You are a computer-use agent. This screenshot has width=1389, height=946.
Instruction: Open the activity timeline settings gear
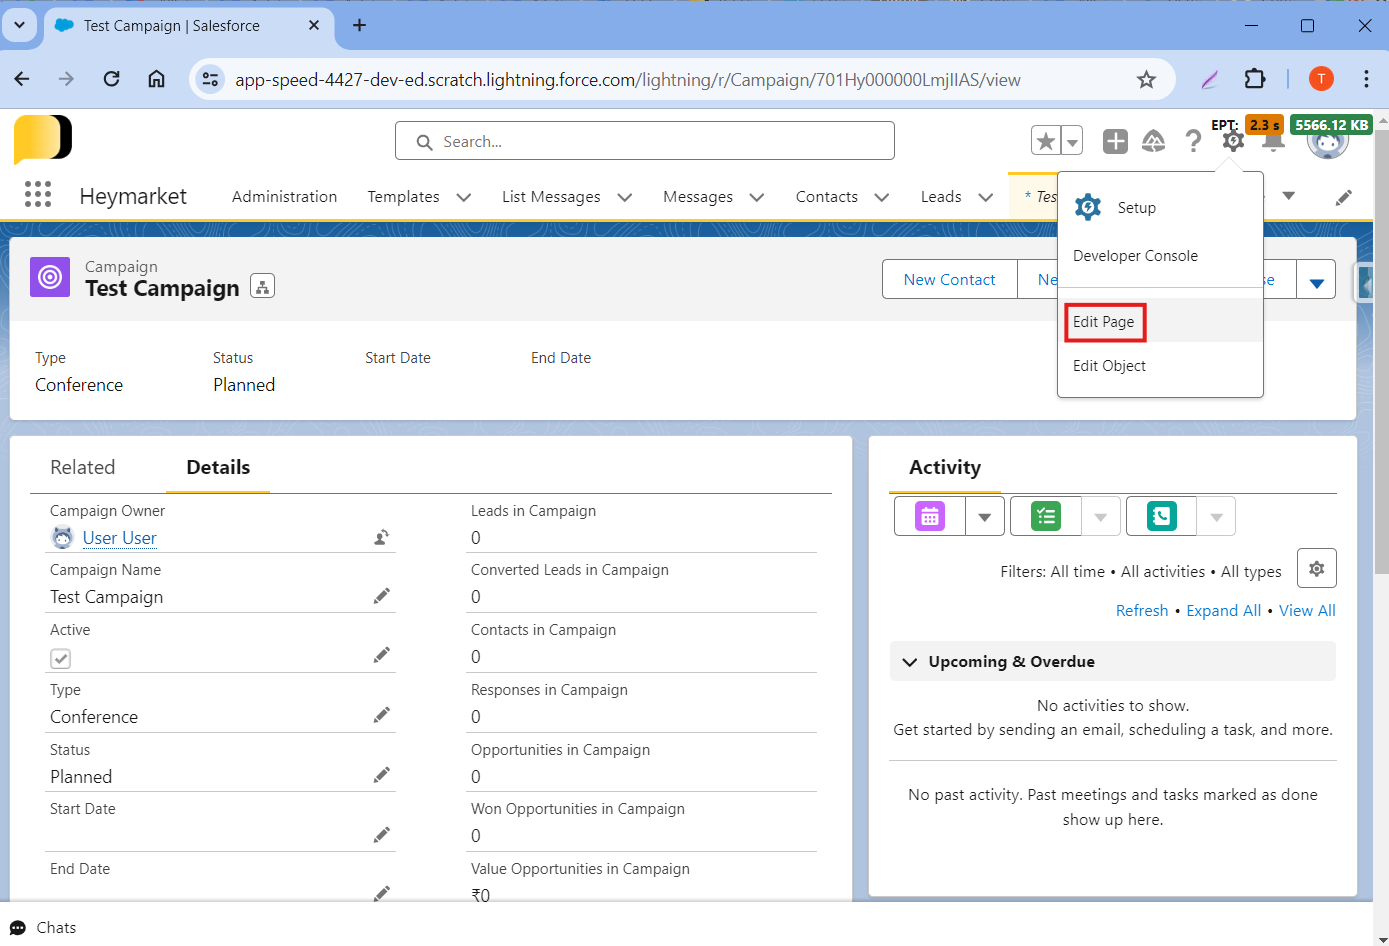(1317, 568)
